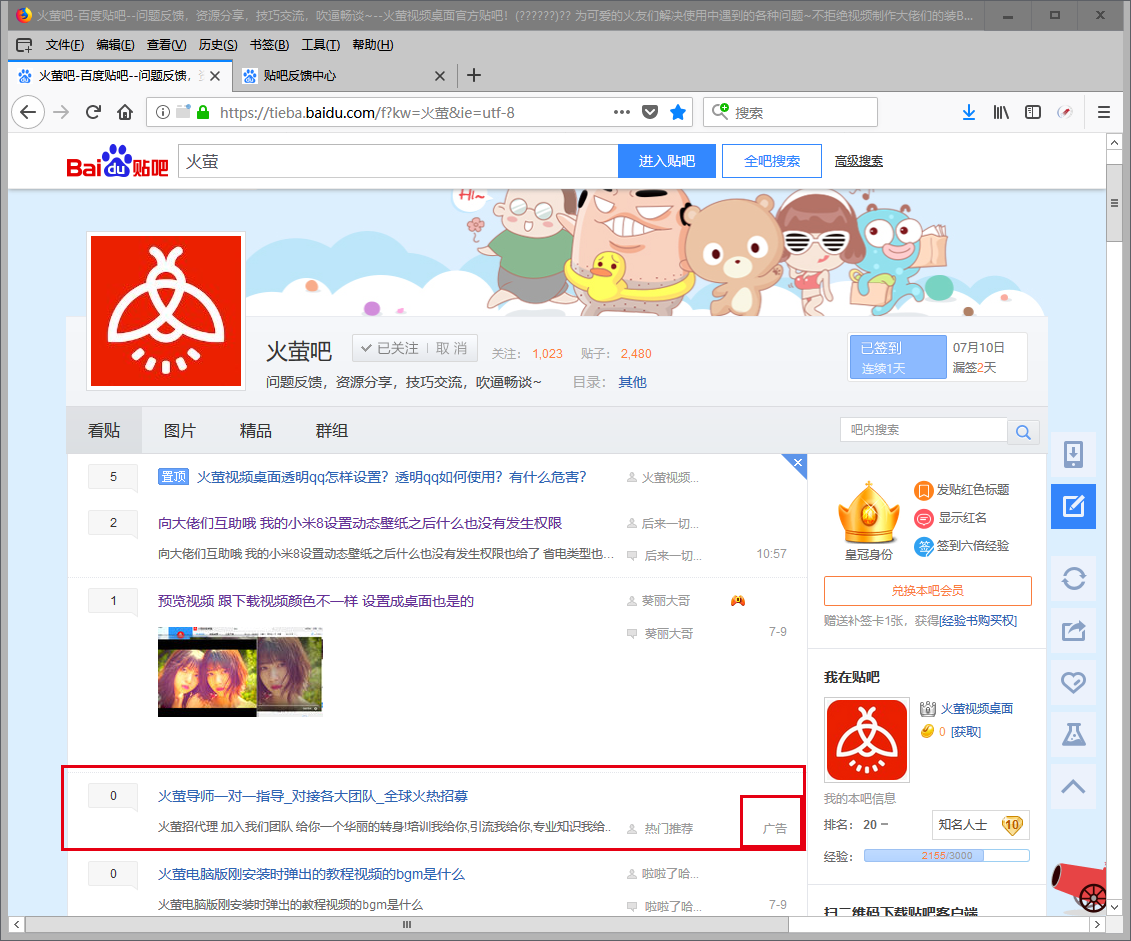Click the horizontal scrollbar thumb
This screenshot has width=1131, height=941.
[x=407, y=924]
